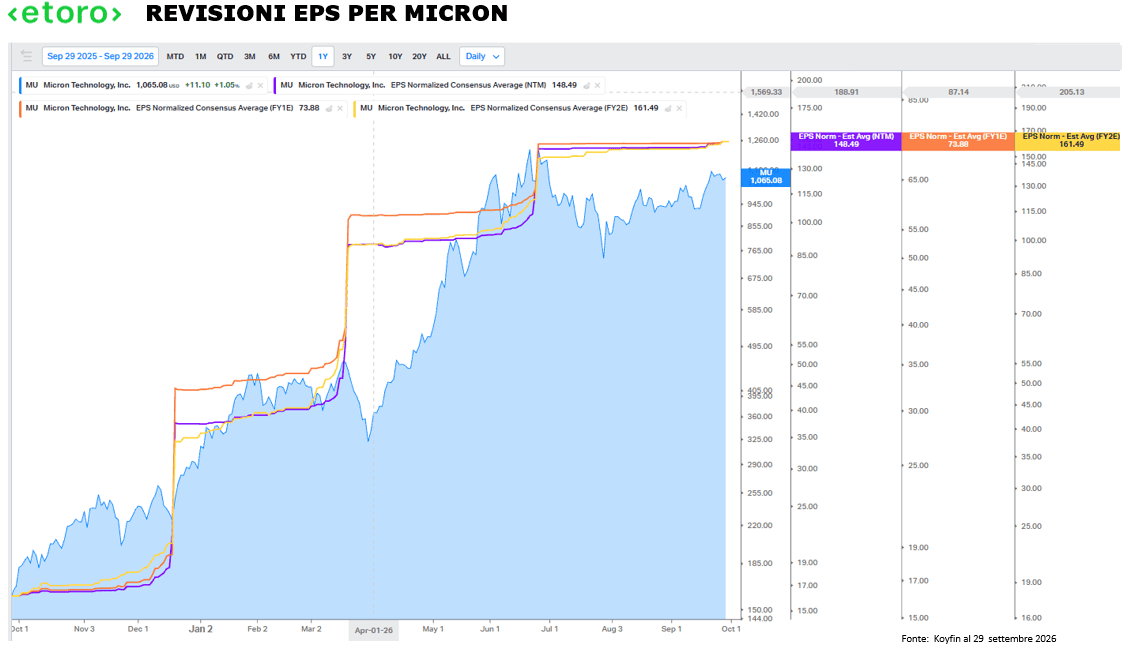The height and width of the screenshot is (661, 1132).
Task: Select the ALL time range
Action: 443,56
